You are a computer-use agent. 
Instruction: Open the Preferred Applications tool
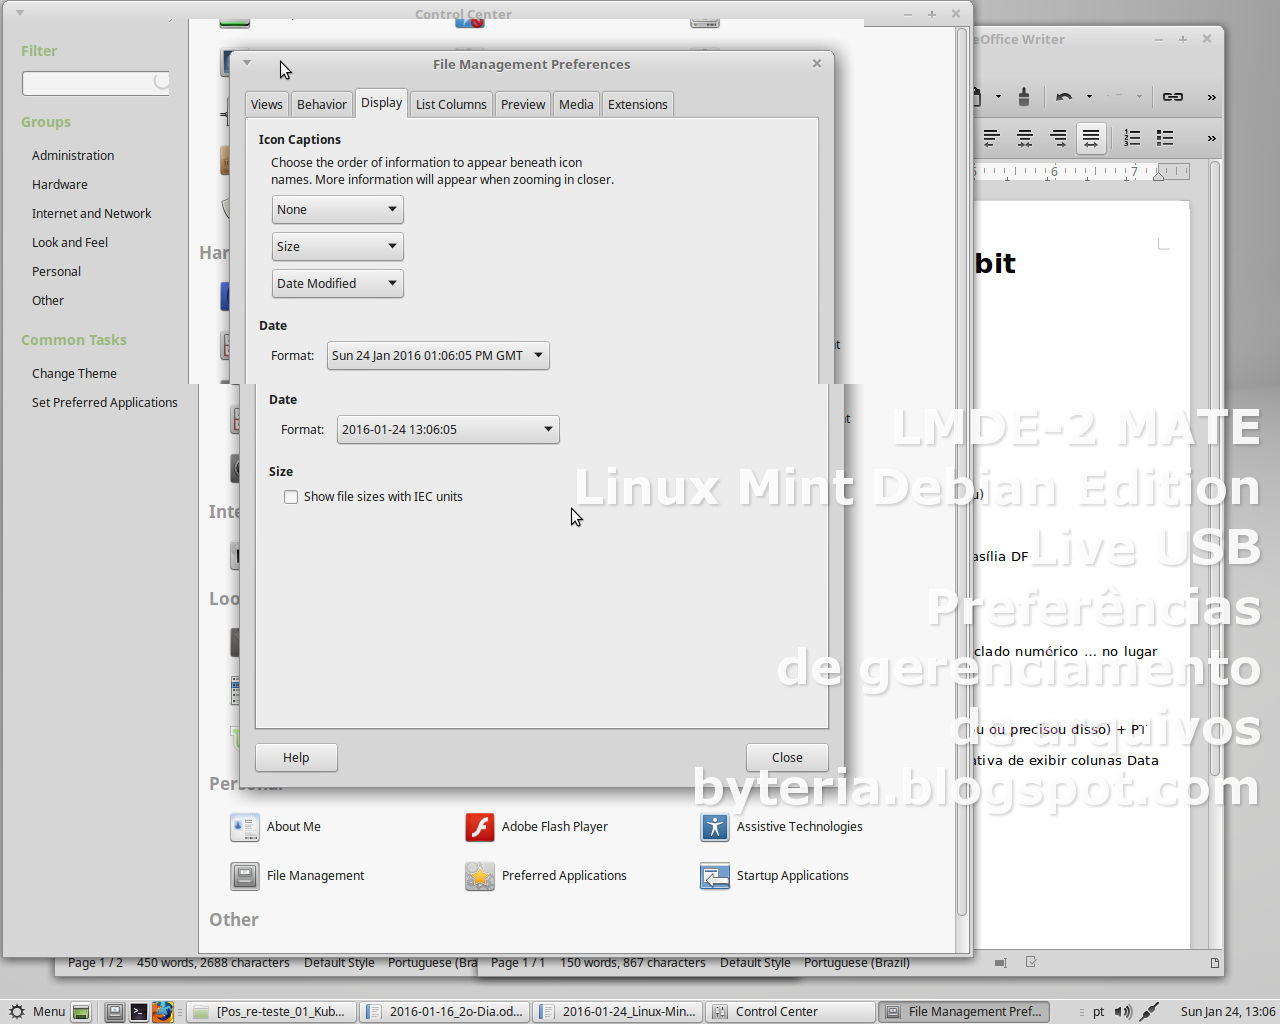tap(479, 876)
